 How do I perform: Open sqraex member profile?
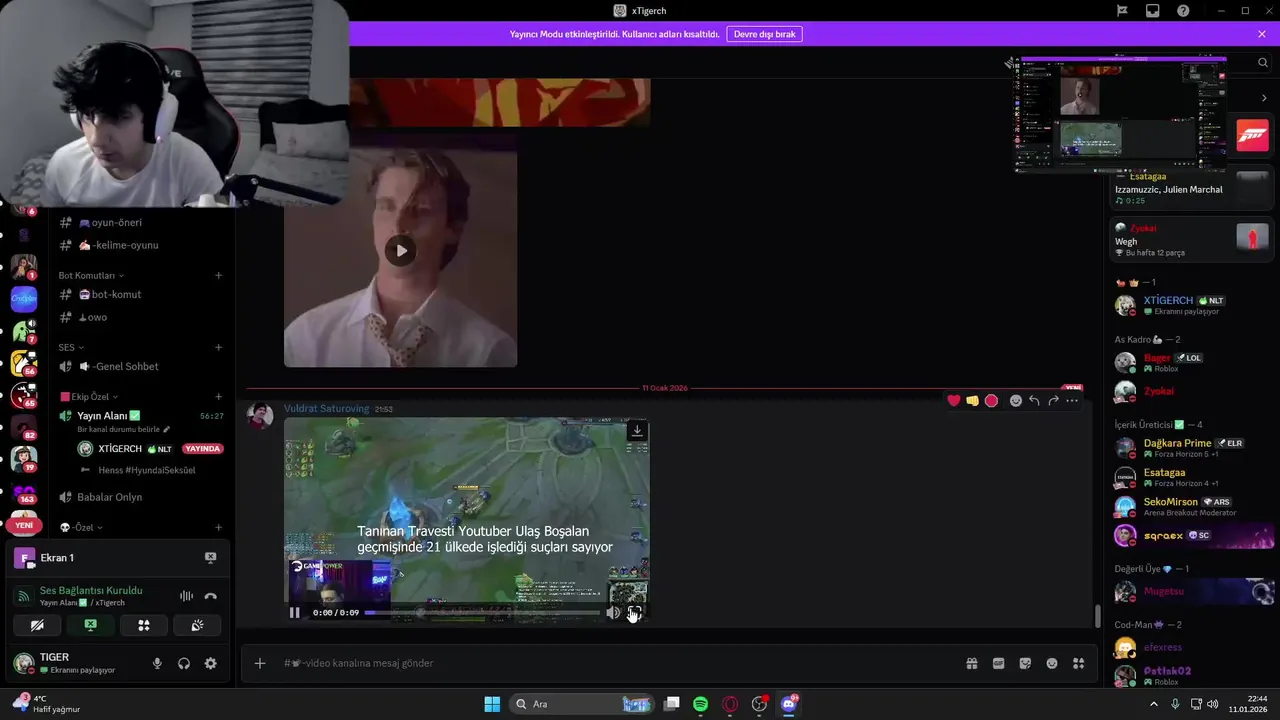tap(1194, 536)
